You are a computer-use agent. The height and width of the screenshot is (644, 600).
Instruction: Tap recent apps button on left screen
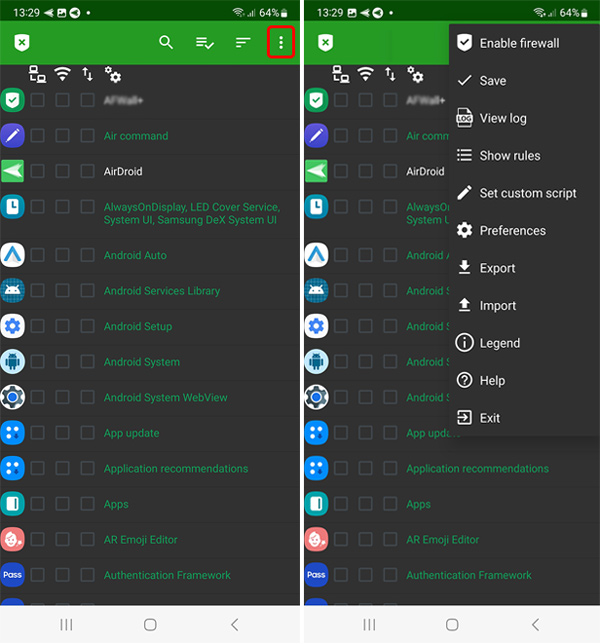tap(66, 625)
